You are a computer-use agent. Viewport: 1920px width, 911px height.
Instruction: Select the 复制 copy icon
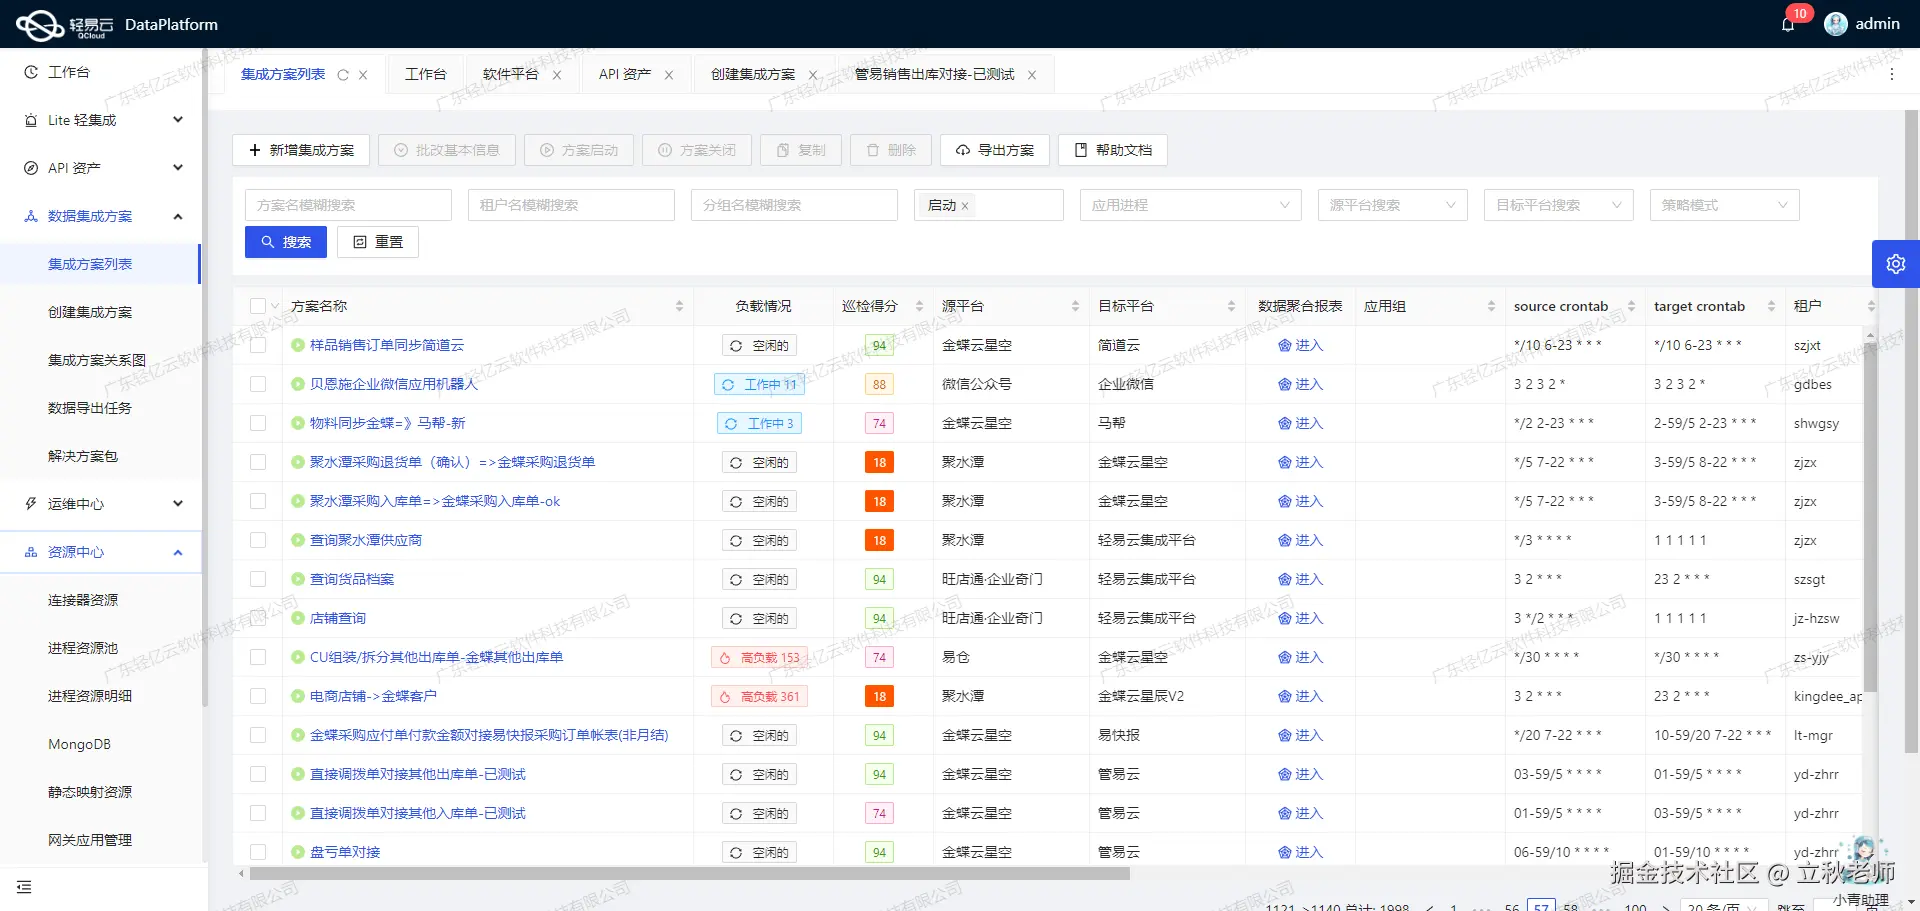point(784,150)
